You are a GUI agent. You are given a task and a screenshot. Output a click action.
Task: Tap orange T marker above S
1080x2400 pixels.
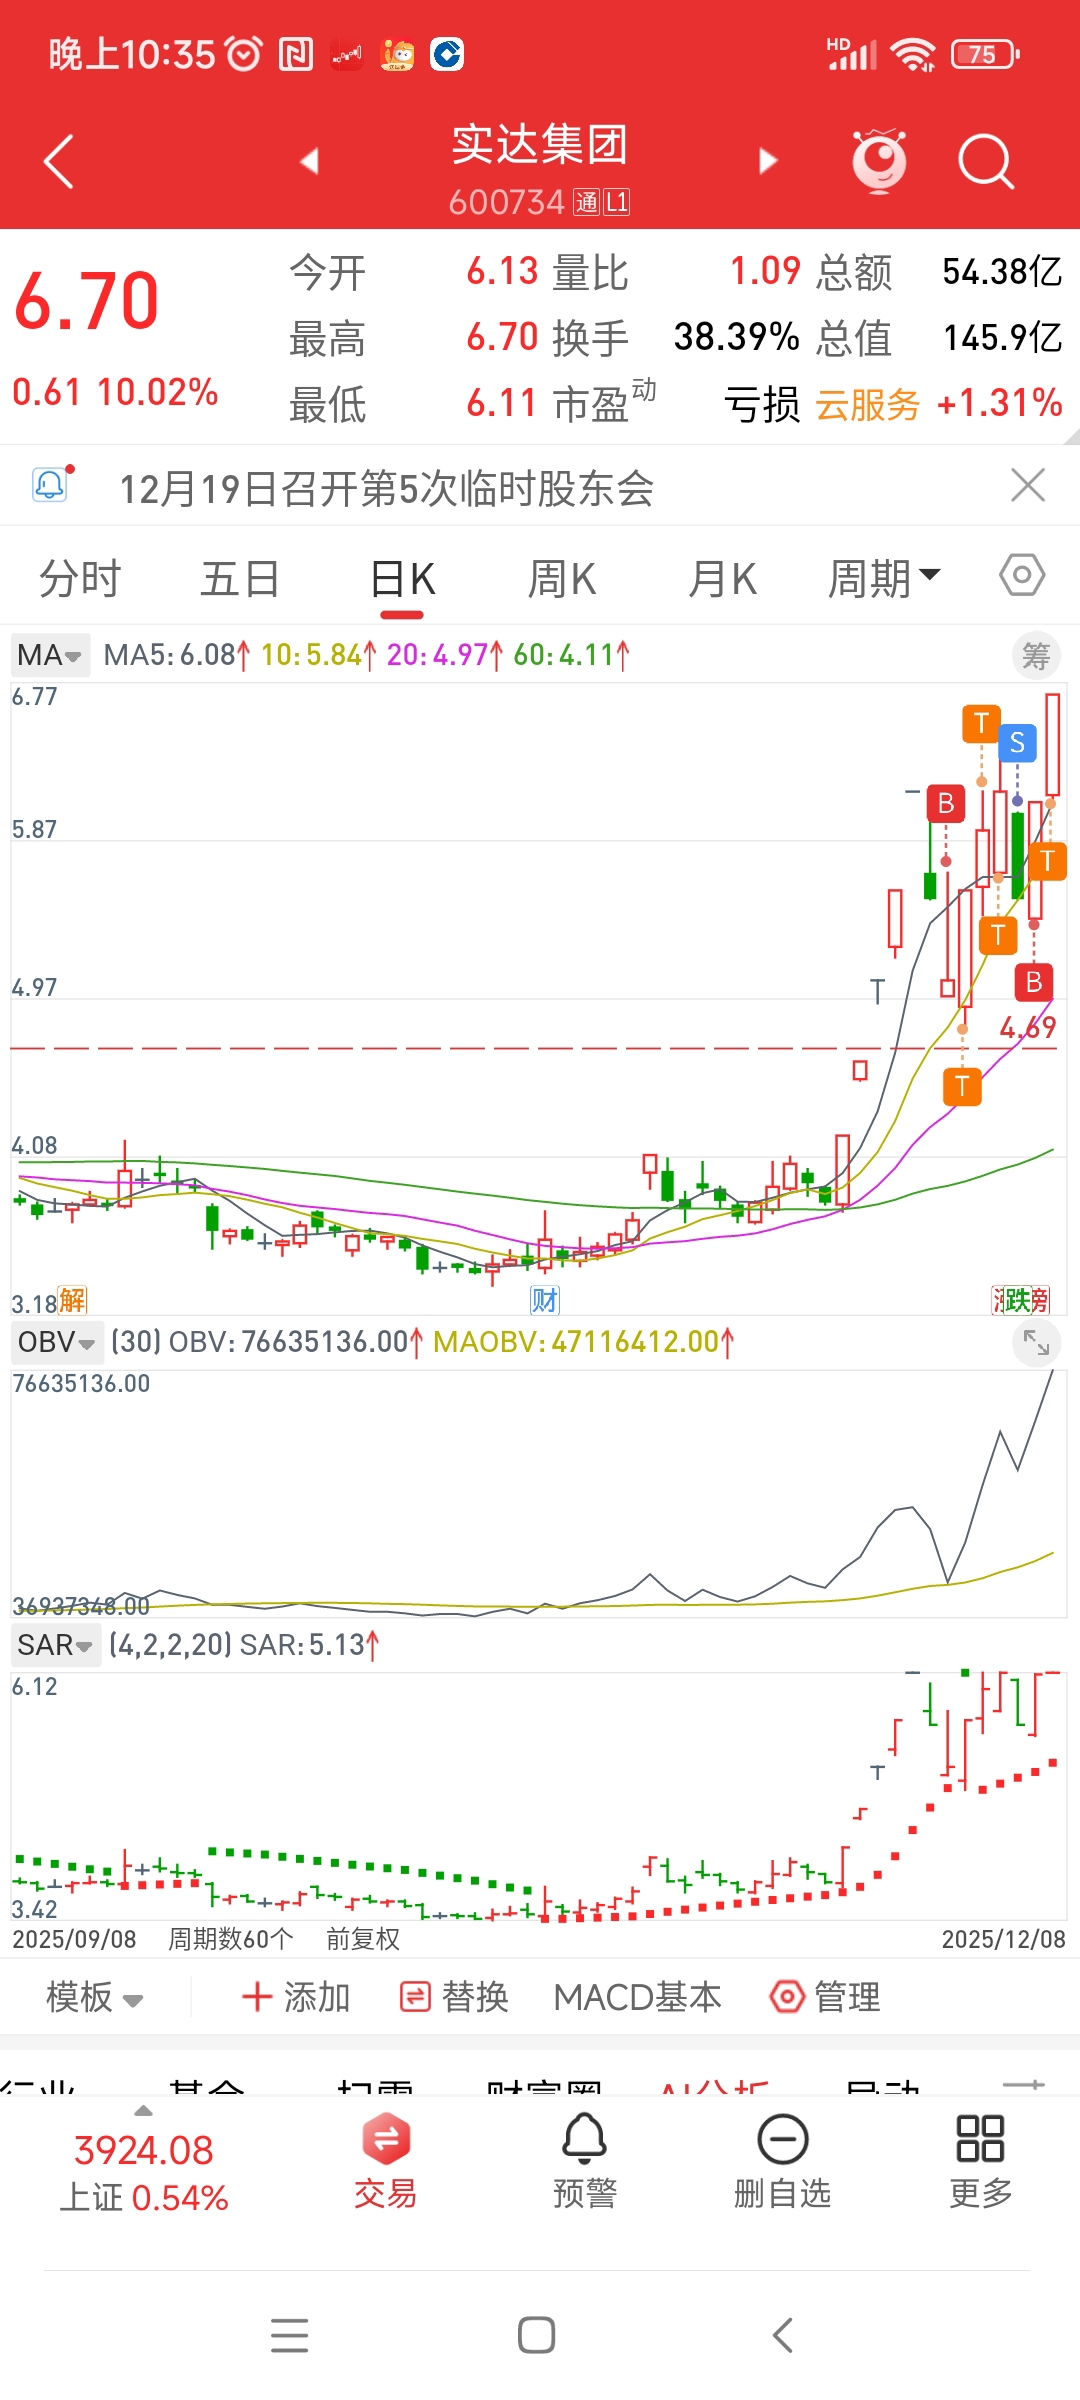[981, 723]
